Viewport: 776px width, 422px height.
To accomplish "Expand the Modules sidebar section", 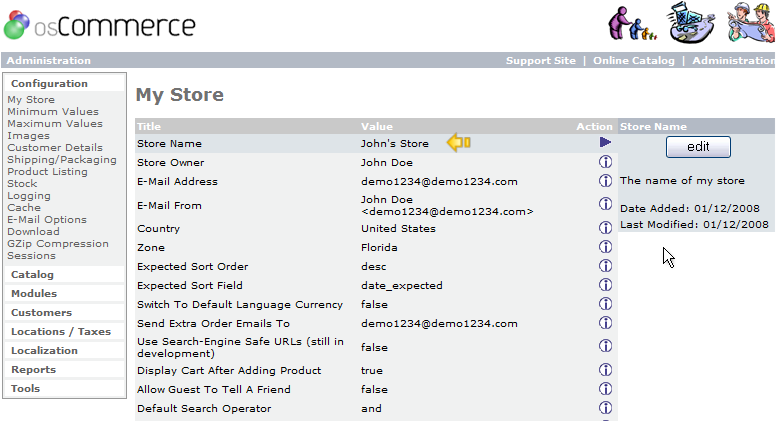I will click(34, 294).
